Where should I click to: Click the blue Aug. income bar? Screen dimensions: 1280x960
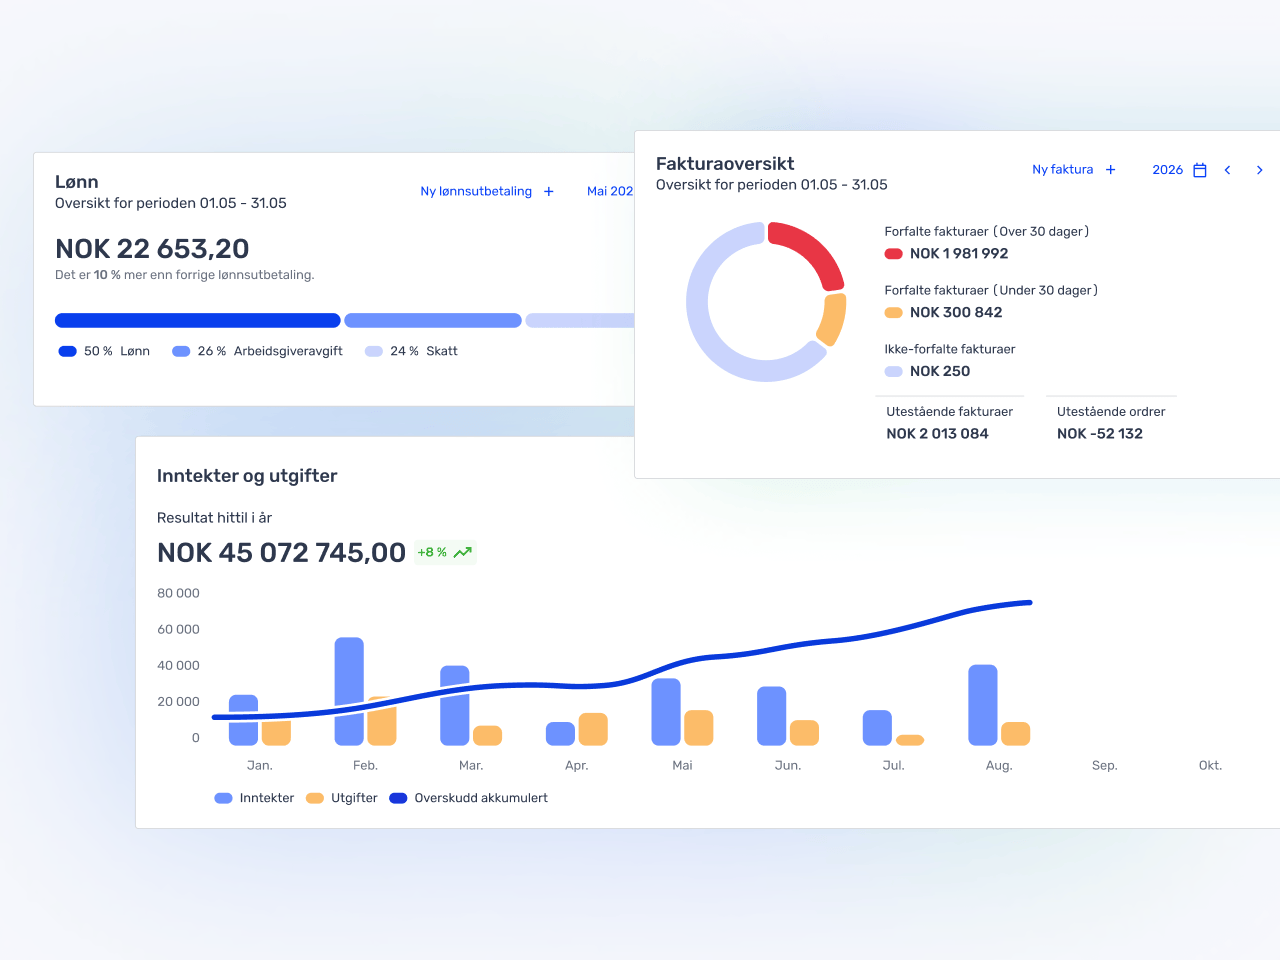(x=983, y=705)
